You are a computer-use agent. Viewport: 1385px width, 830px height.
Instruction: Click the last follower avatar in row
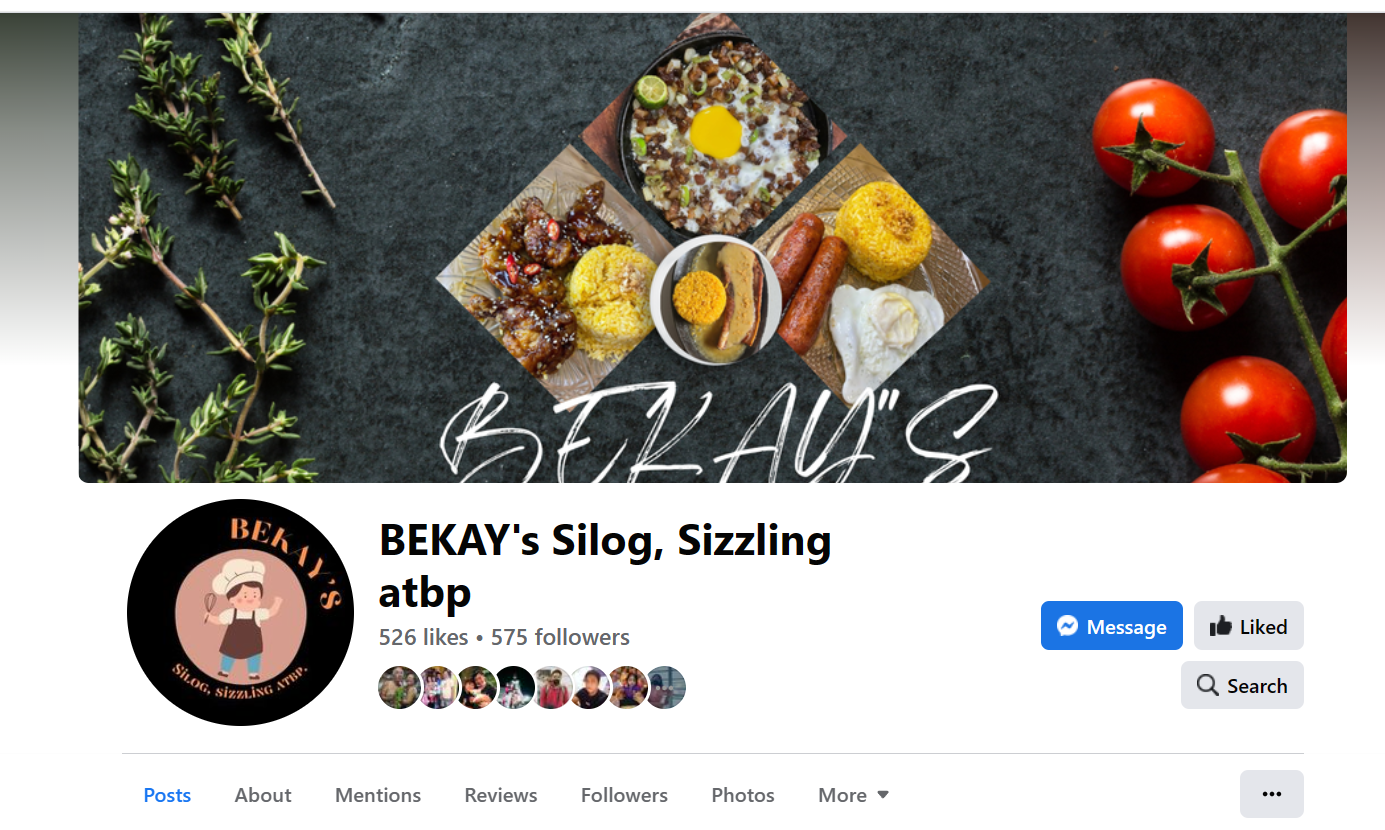coord(665,688)
